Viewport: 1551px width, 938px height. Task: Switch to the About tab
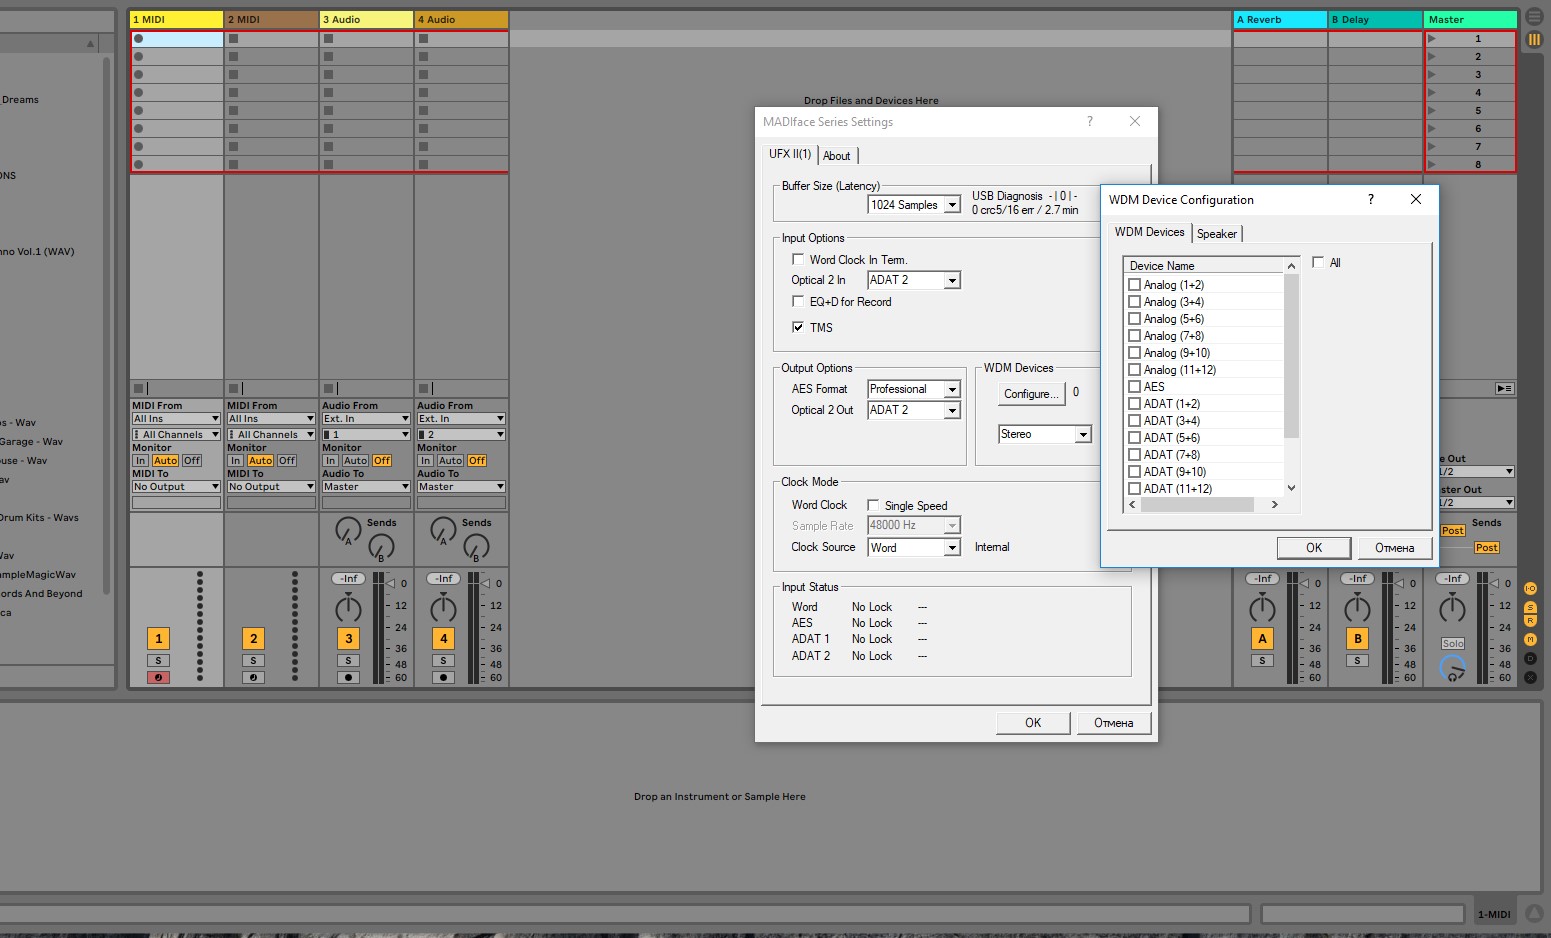pos(837,156)
